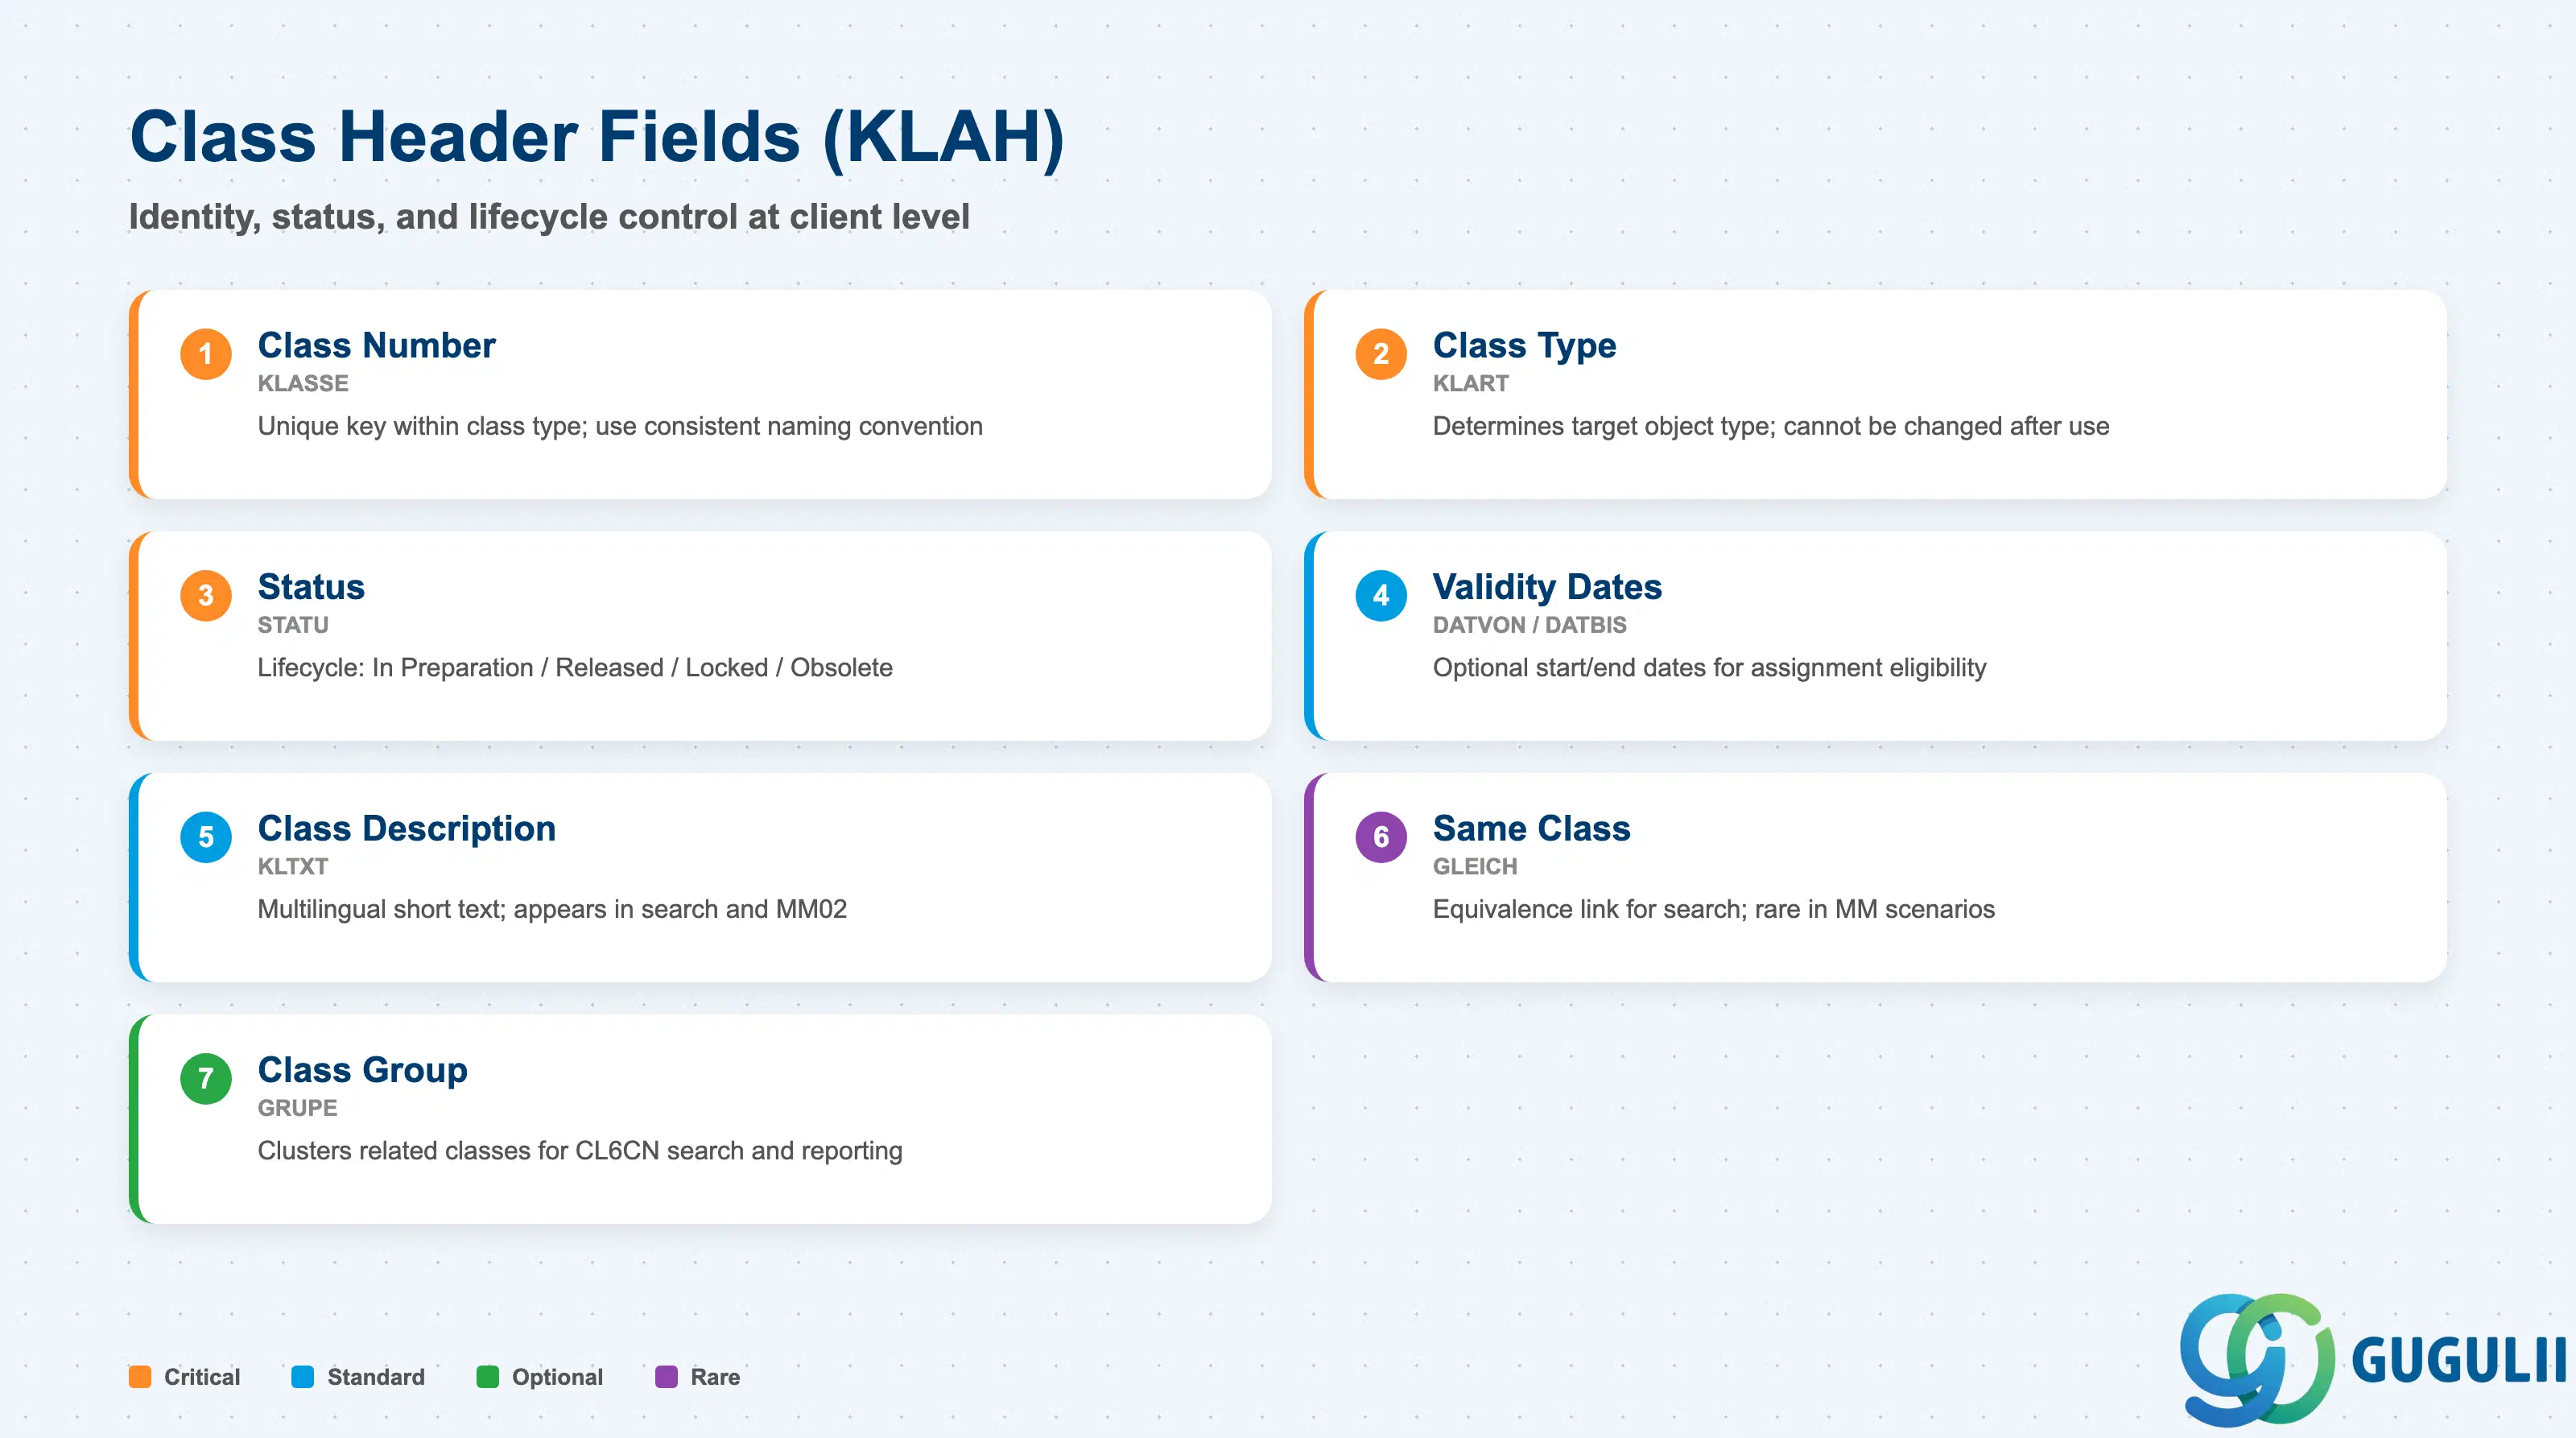Open the Class Number card heading
The height and width of the screenshot is (1438, 2576).
(x=376, y=345)
